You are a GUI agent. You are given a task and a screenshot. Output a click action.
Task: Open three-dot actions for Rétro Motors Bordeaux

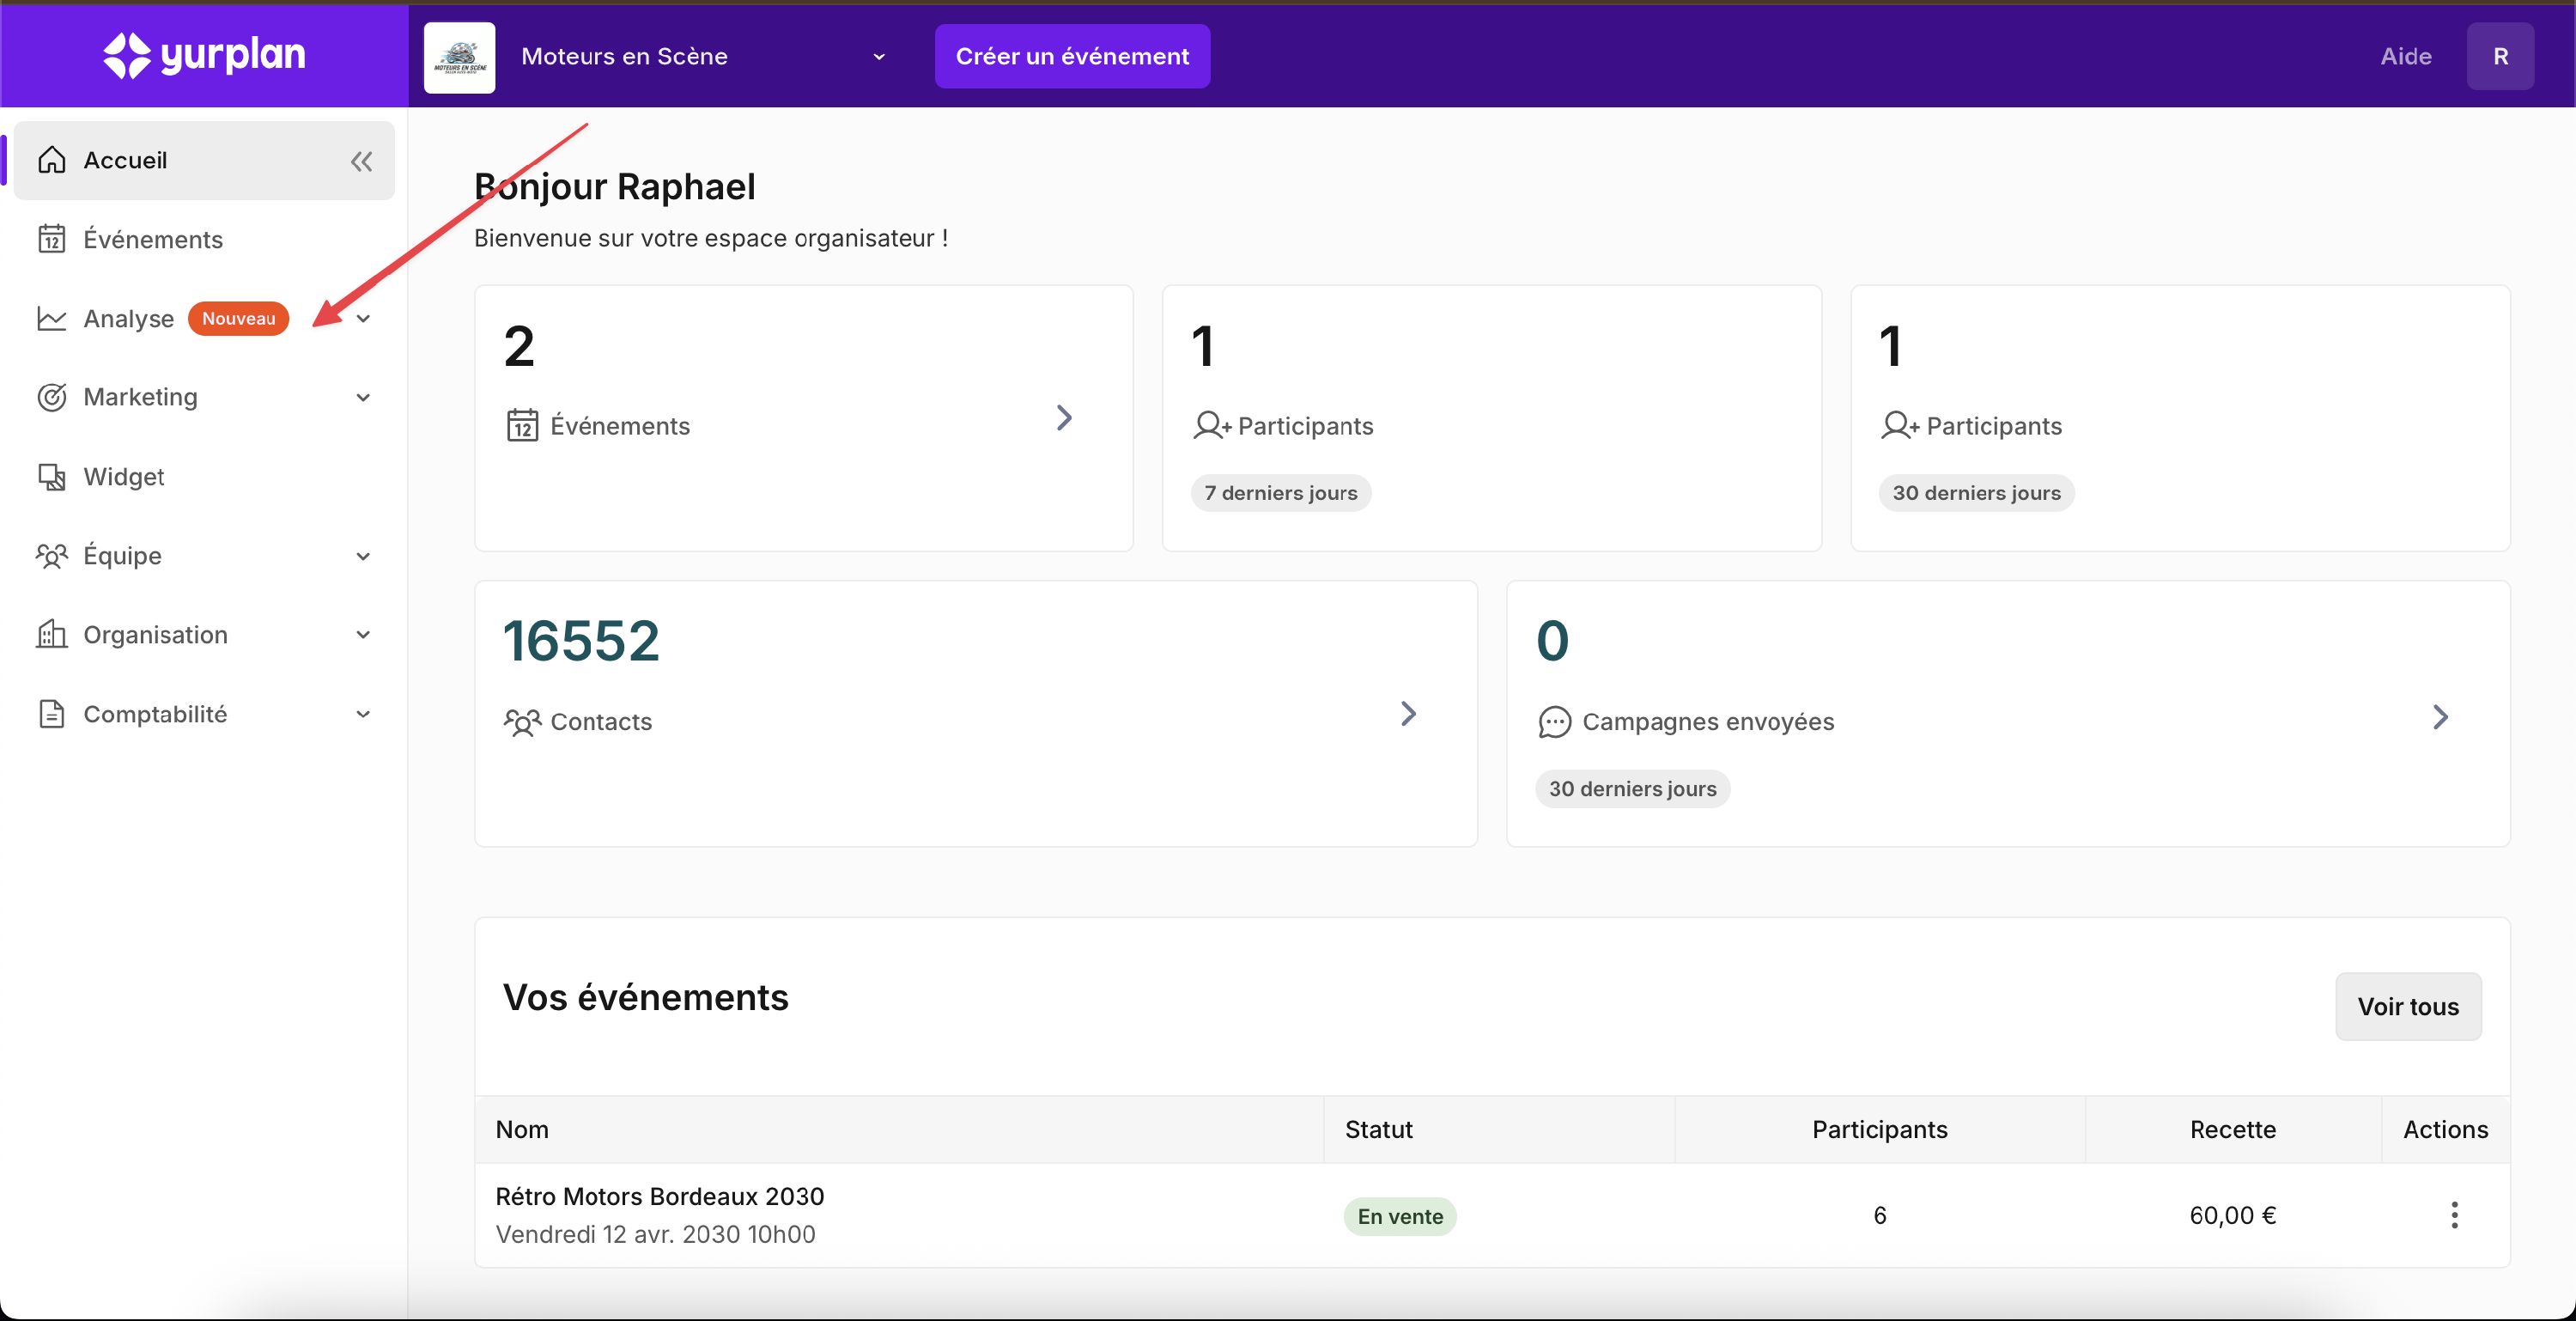pyautogui.click(x=2453, y=1215)
